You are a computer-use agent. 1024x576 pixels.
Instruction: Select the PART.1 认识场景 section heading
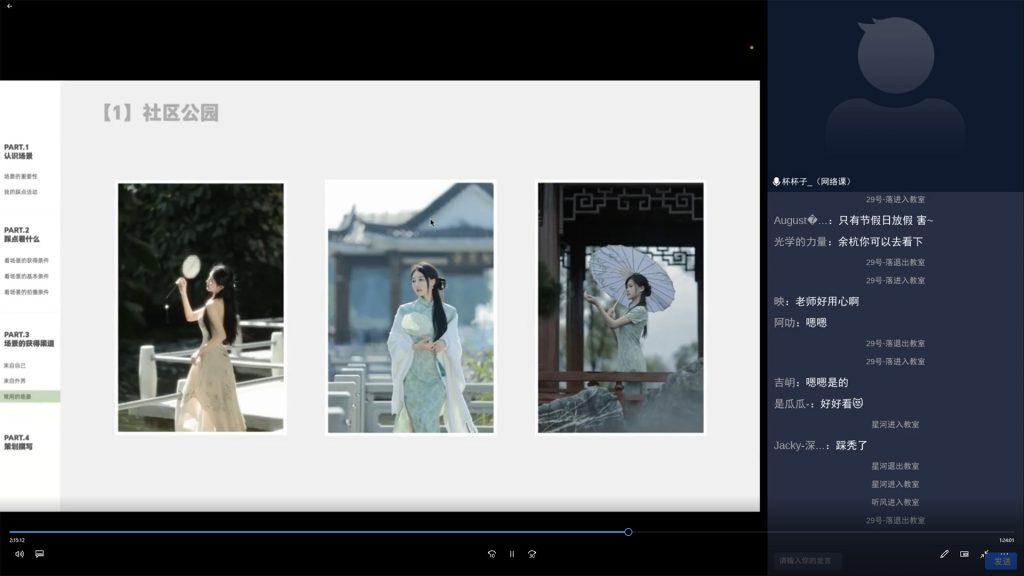[18, 152]
